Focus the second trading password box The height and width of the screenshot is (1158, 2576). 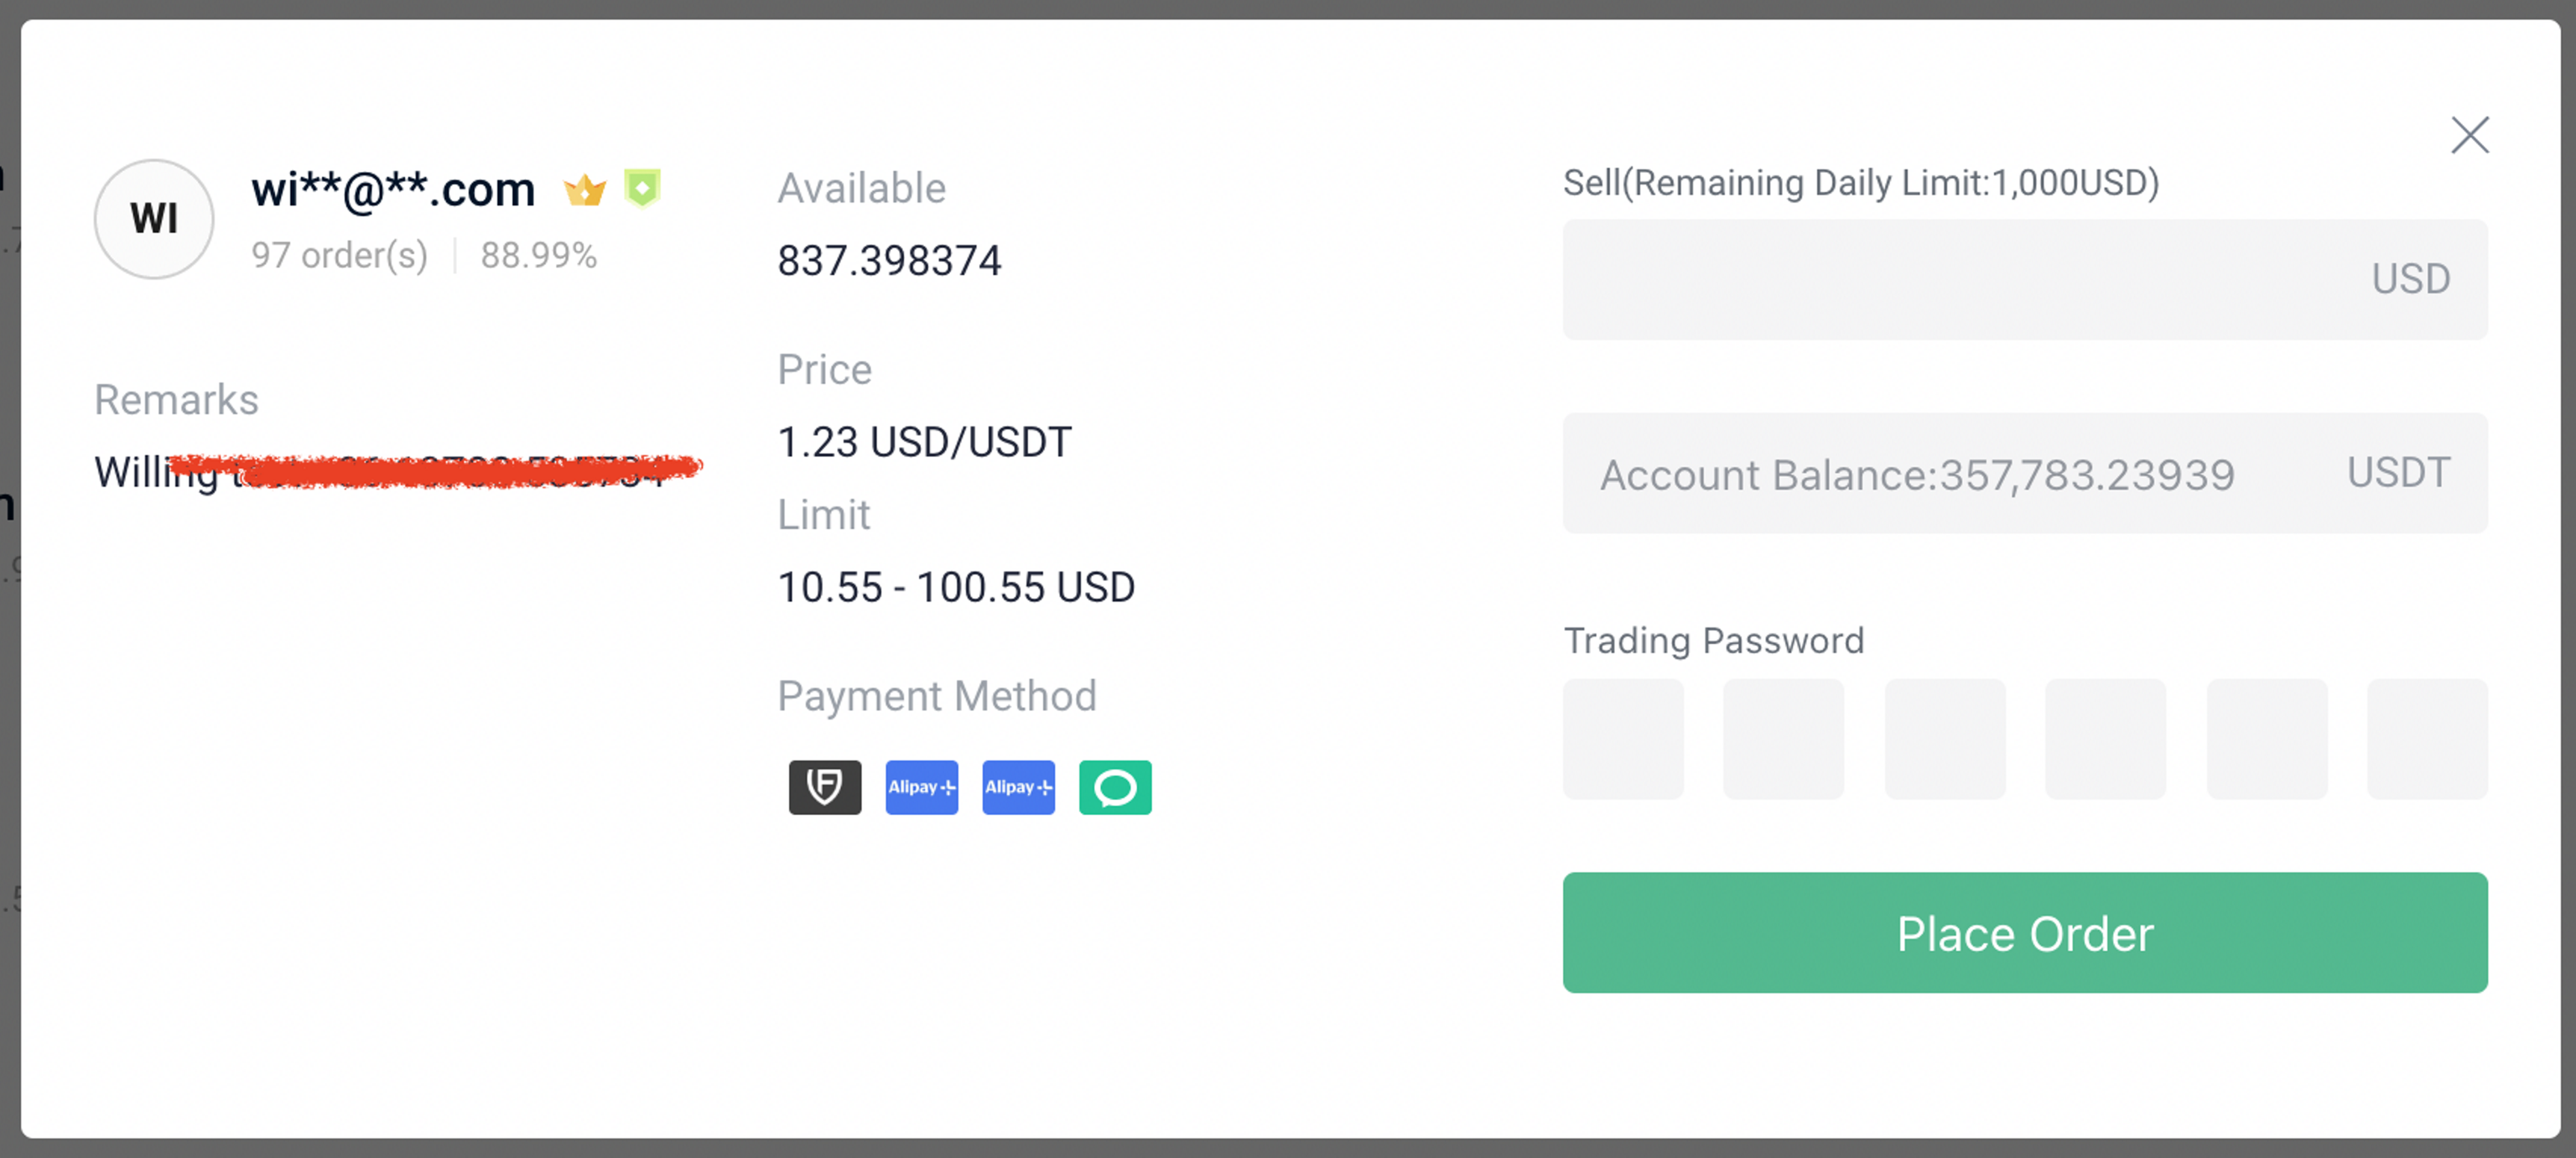pos(1783,739)
